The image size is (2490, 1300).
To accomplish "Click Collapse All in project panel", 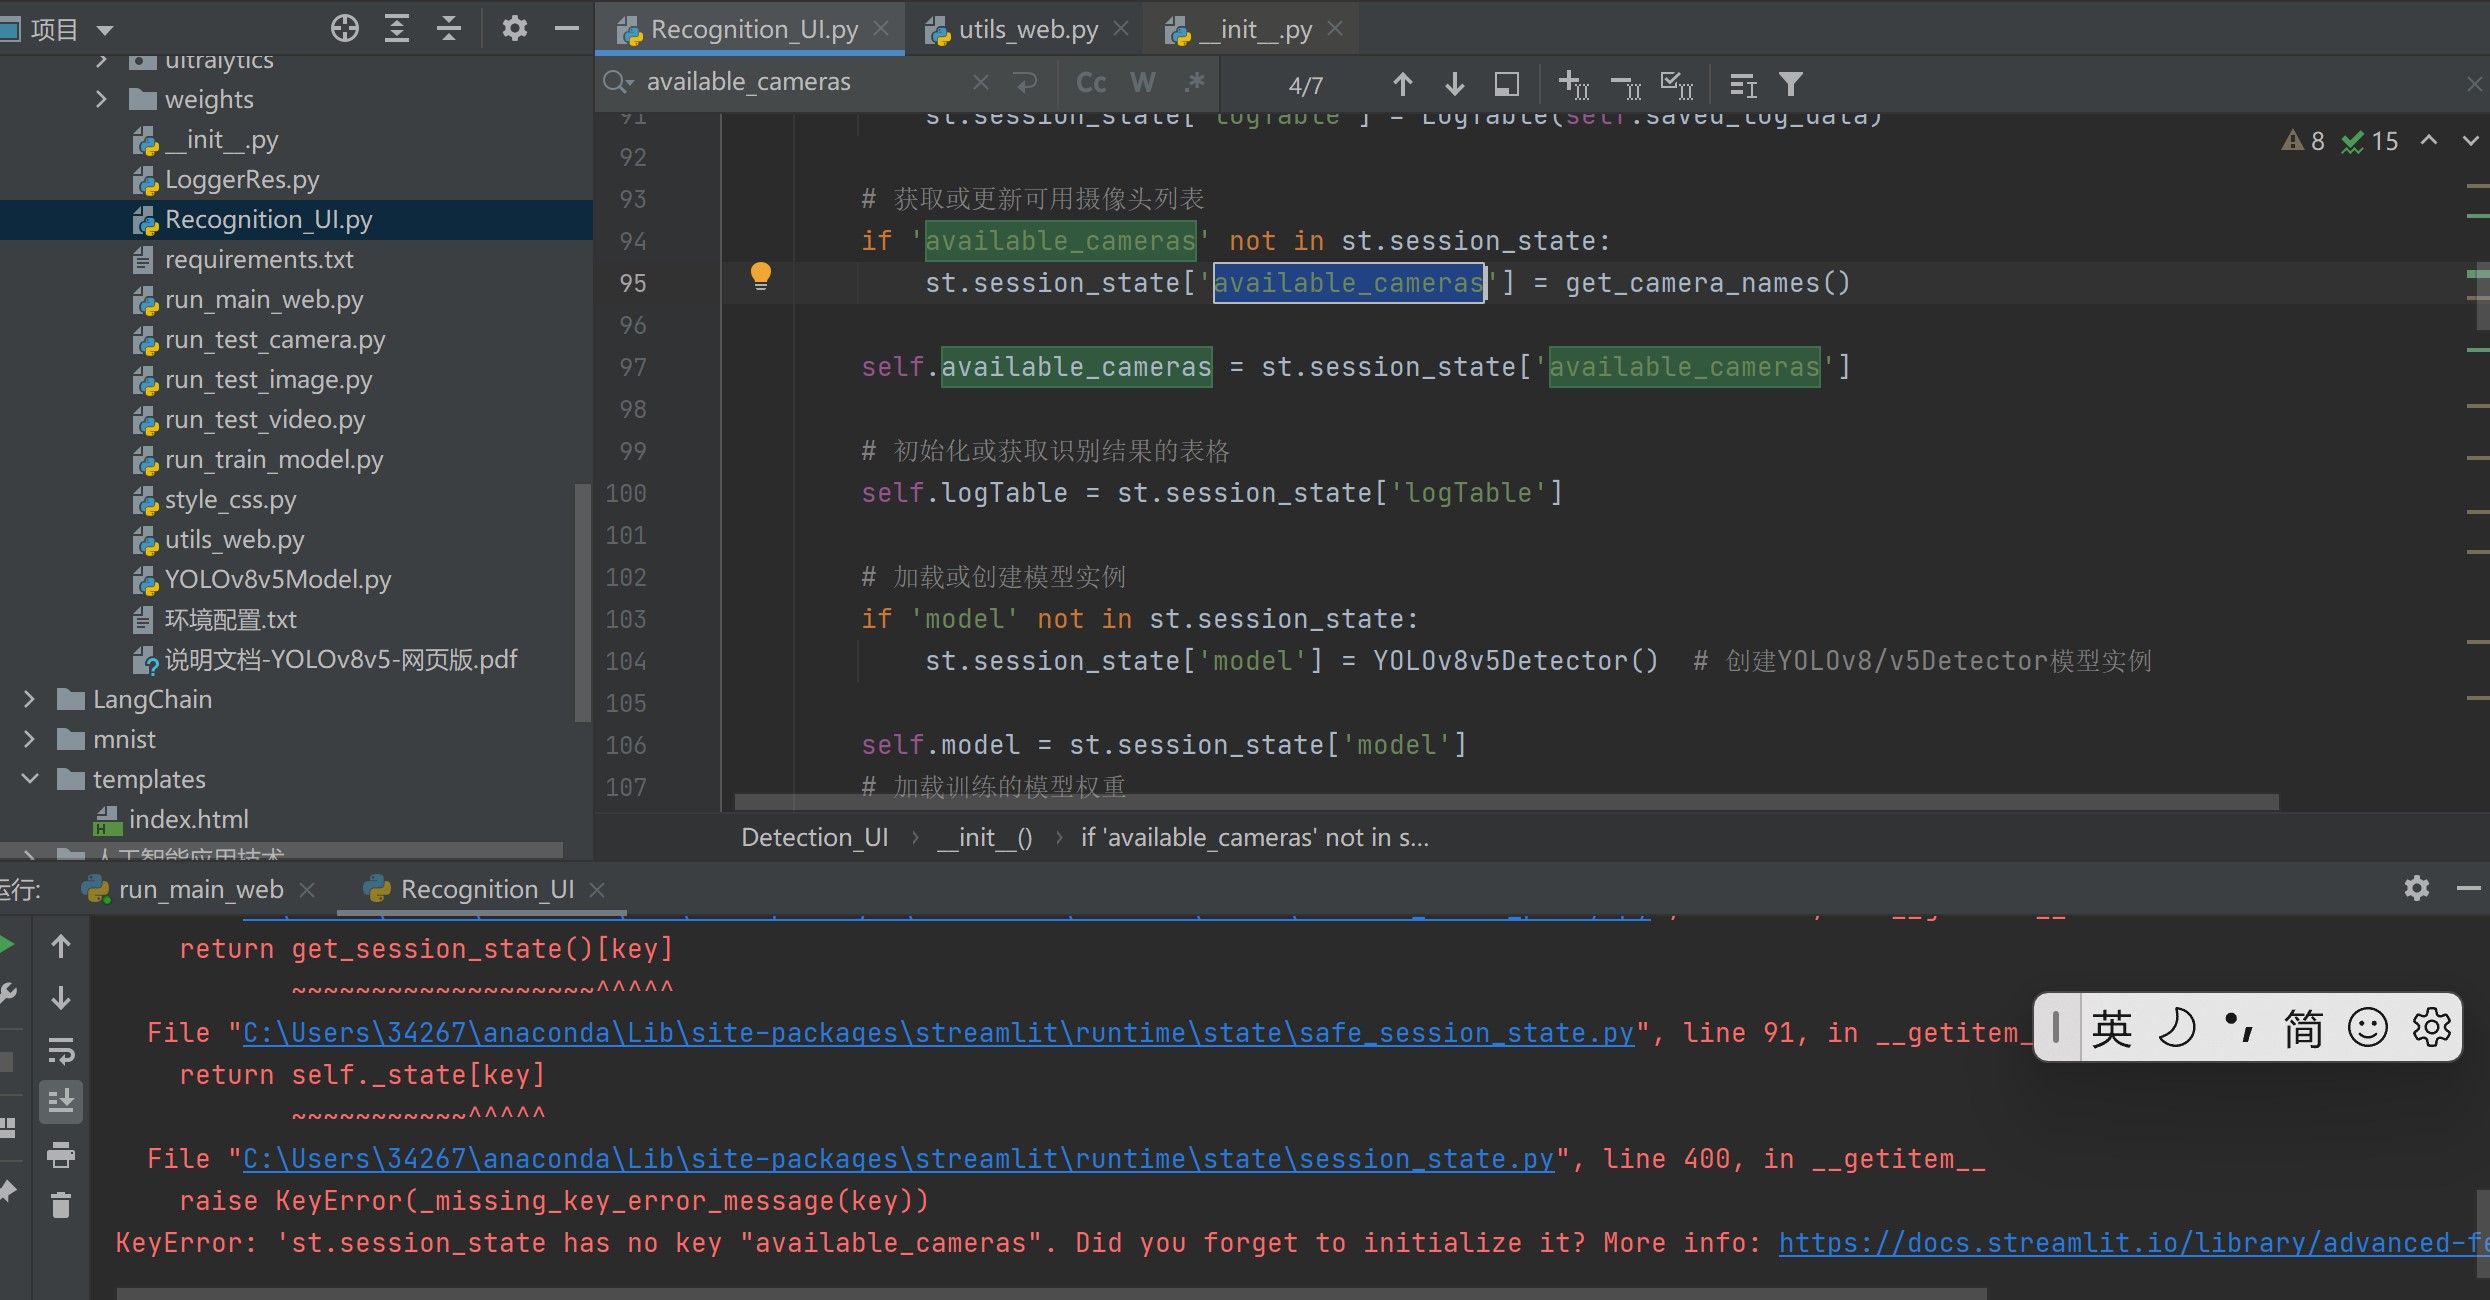I will (x=449, y=28).
